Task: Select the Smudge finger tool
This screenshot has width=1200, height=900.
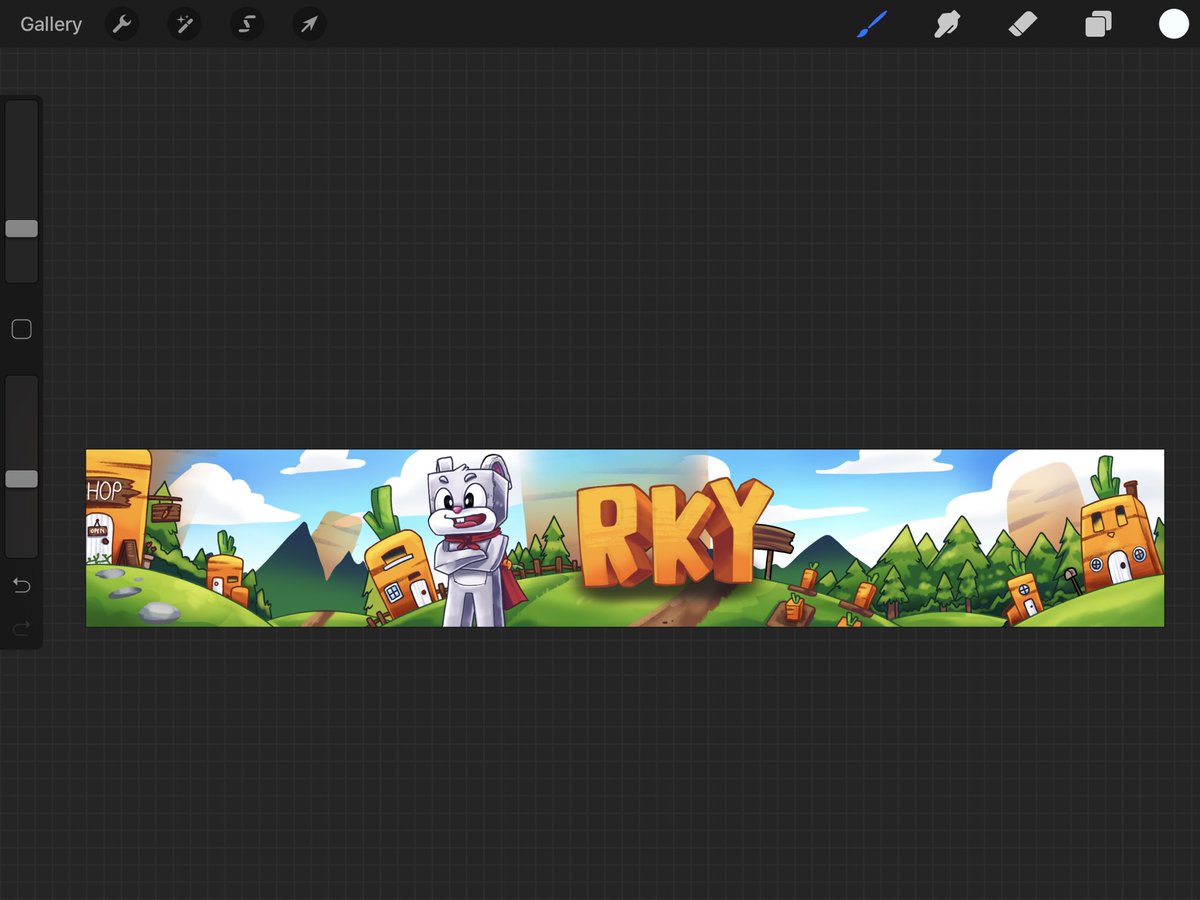Action: [x=947, y=24]
